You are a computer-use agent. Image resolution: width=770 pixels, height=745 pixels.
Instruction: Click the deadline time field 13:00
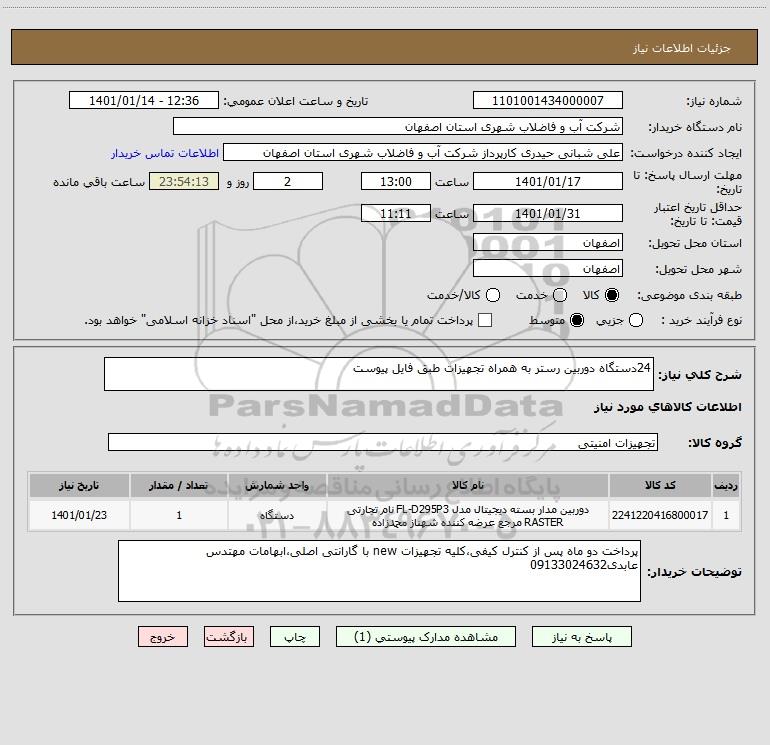tap(396, 181)
